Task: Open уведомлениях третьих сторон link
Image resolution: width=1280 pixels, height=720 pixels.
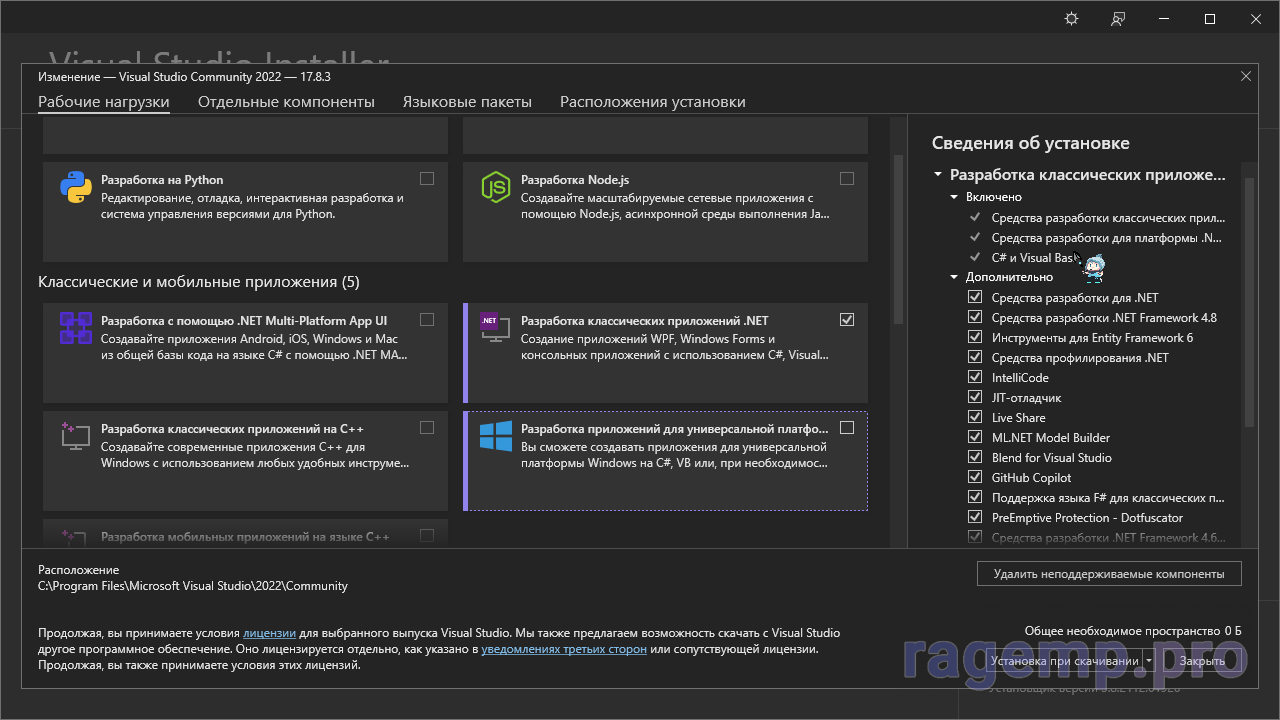Action: [x=564, y=649]
